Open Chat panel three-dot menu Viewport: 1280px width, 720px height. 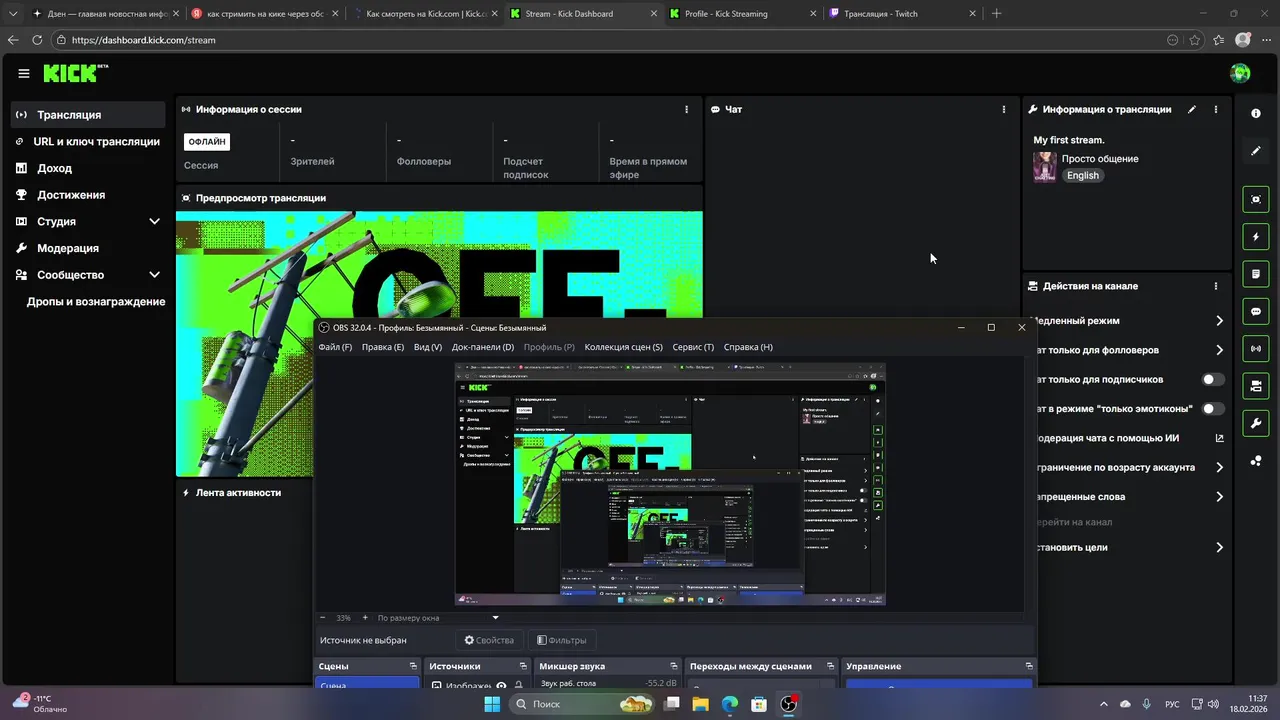tap(1004, 109)
